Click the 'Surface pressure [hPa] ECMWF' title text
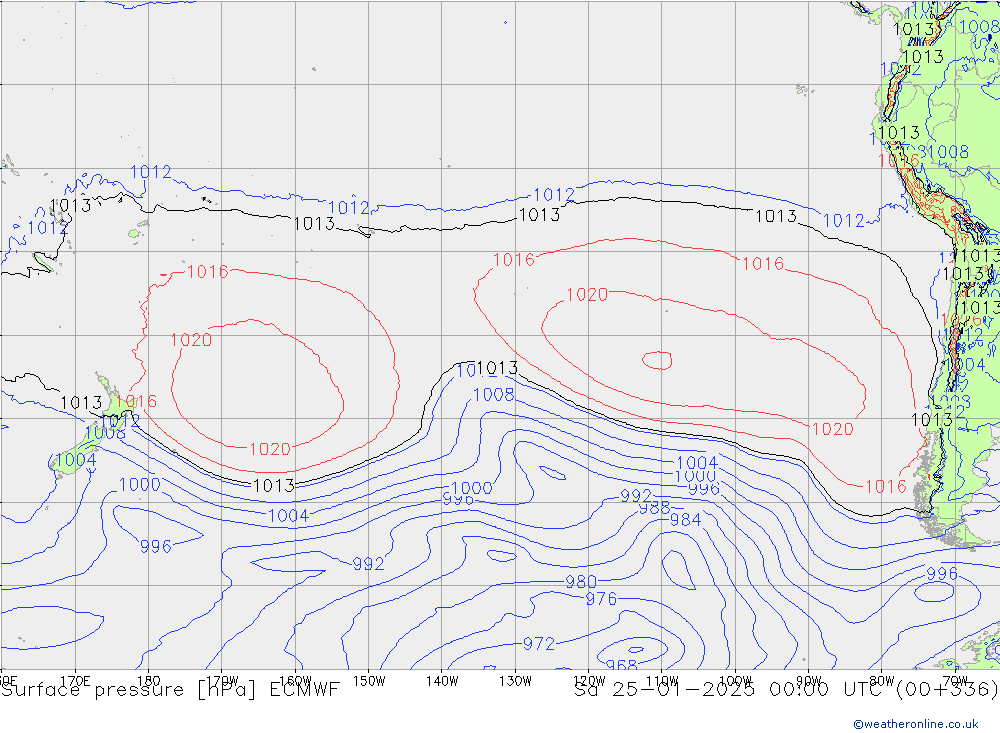 point(170,690)
